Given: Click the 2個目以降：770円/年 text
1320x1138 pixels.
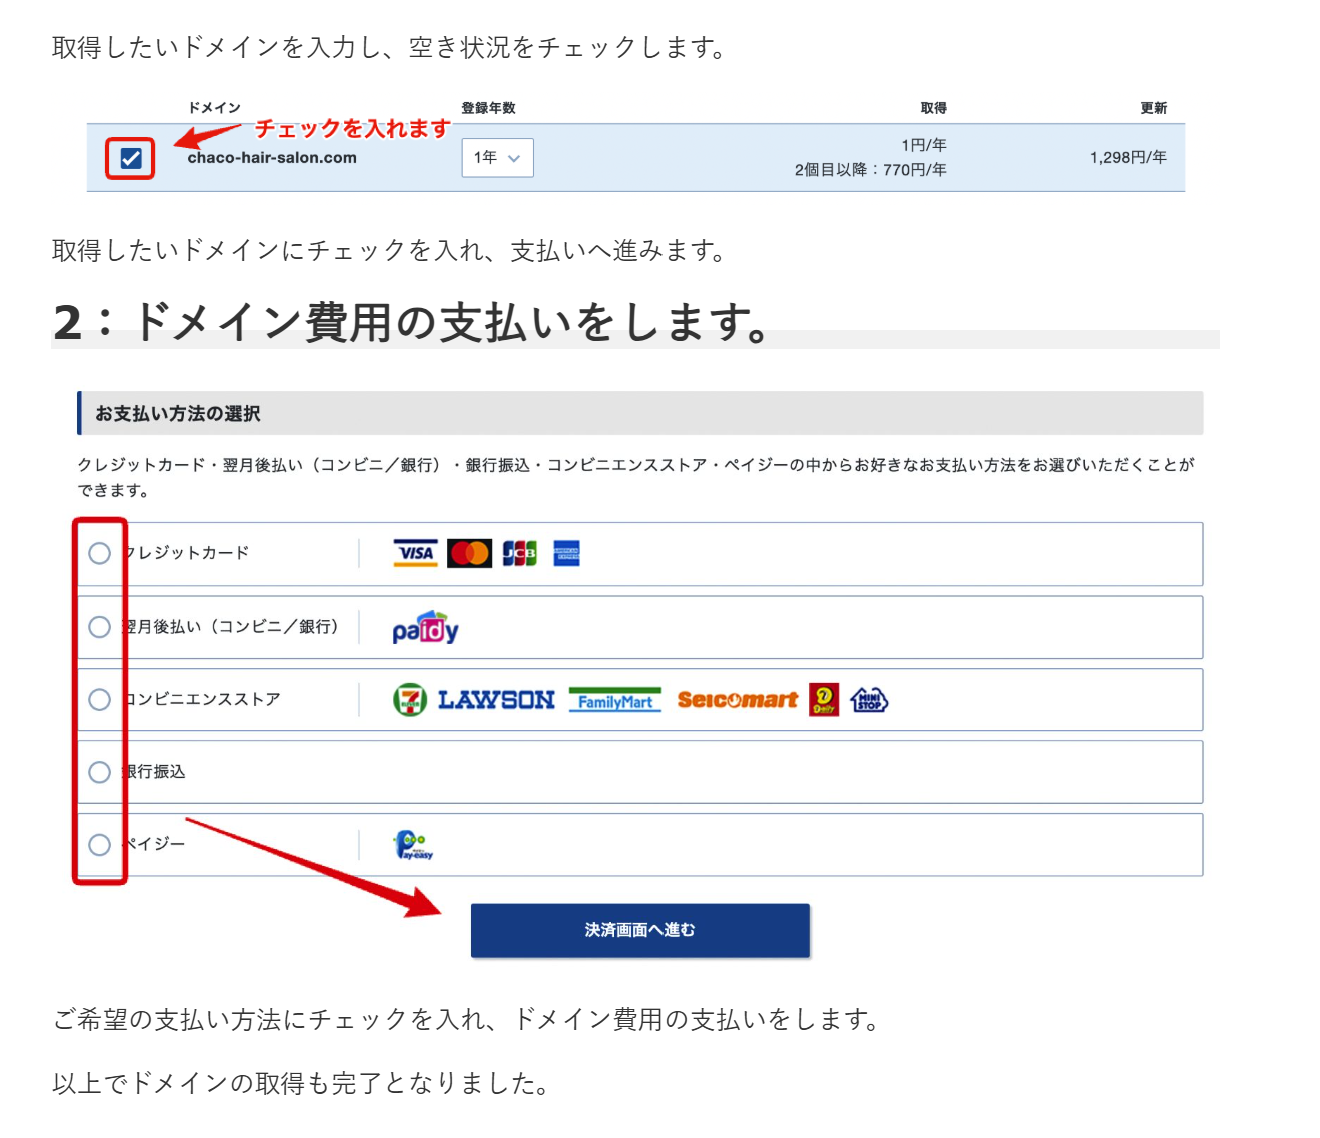Looking at the screenshot, I should [x=871, y=170].
